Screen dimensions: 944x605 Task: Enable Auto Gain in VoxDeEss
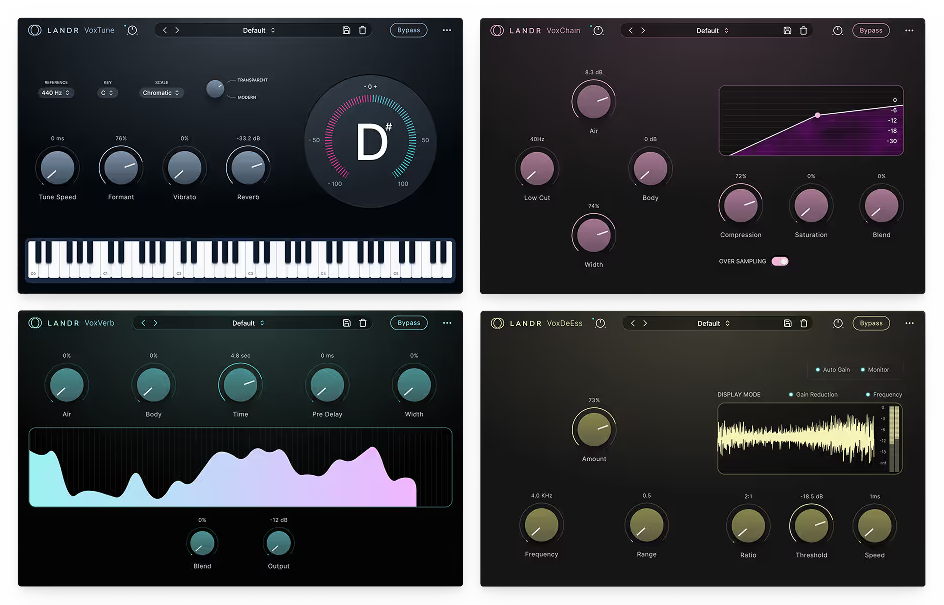click(817, 370)
